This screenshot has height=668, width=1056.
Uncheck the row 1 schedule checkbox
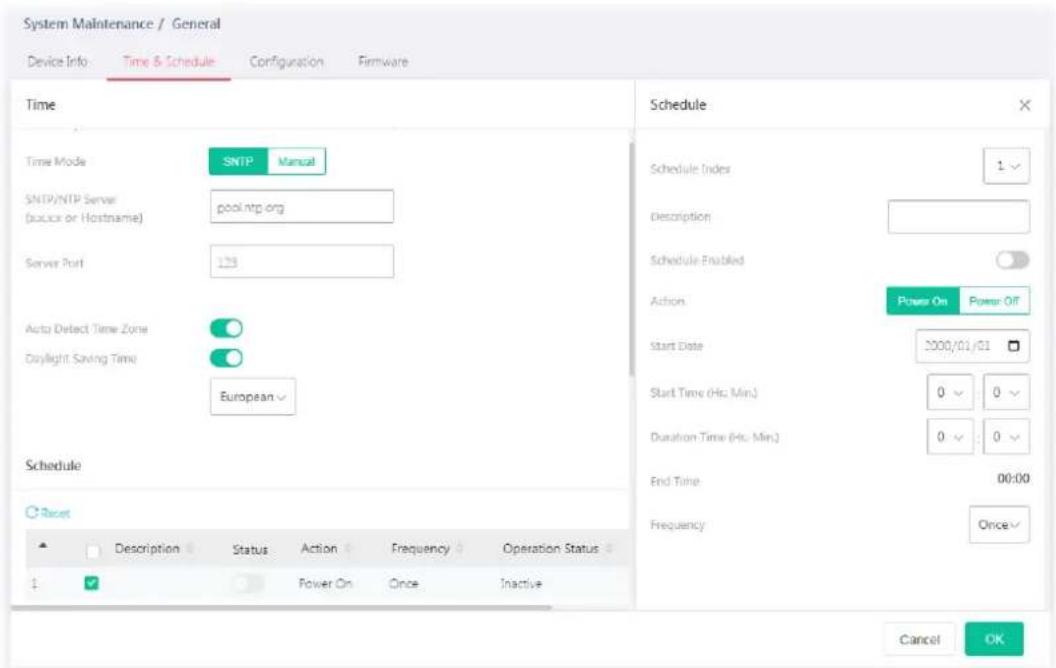92,583
